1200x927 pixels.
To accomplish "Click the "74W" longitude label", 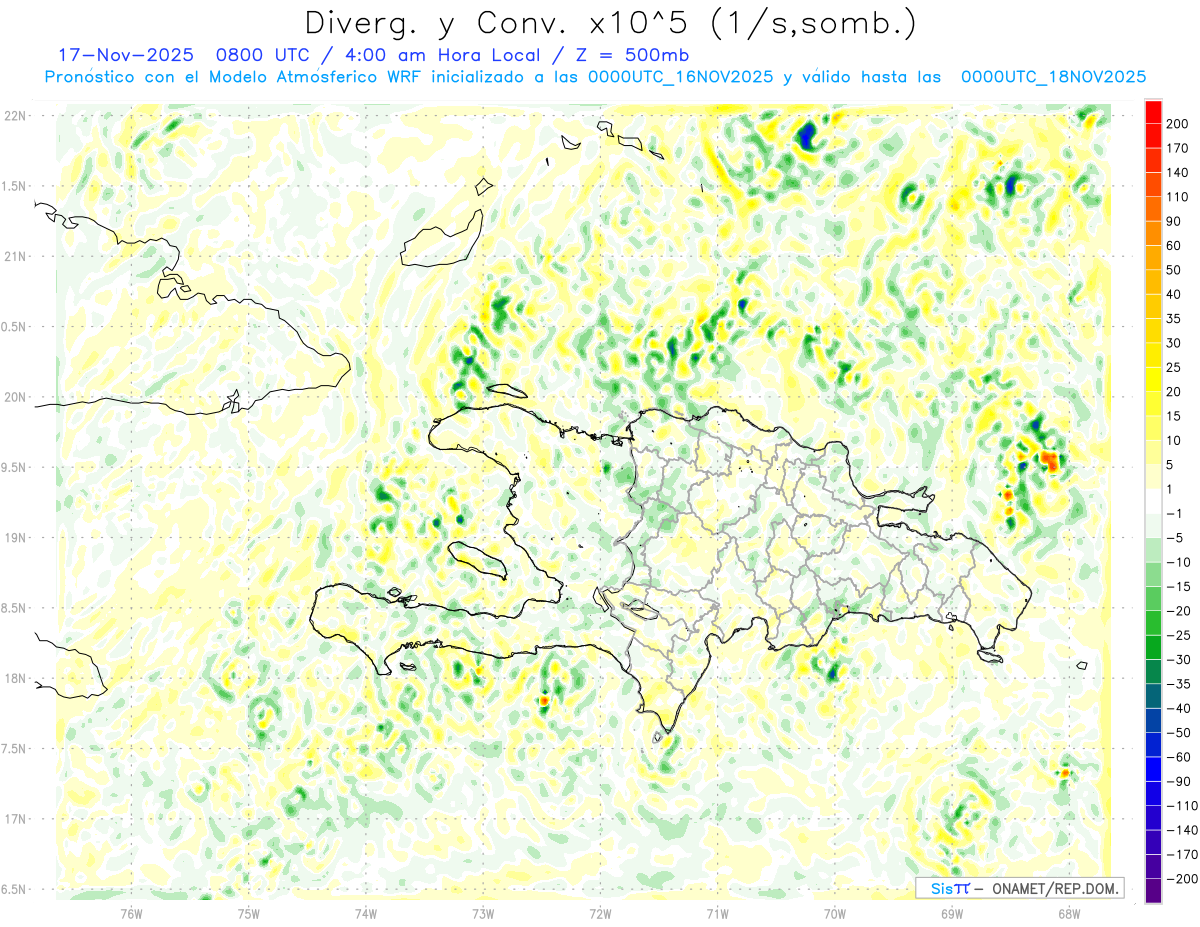I will pos(365,913).
